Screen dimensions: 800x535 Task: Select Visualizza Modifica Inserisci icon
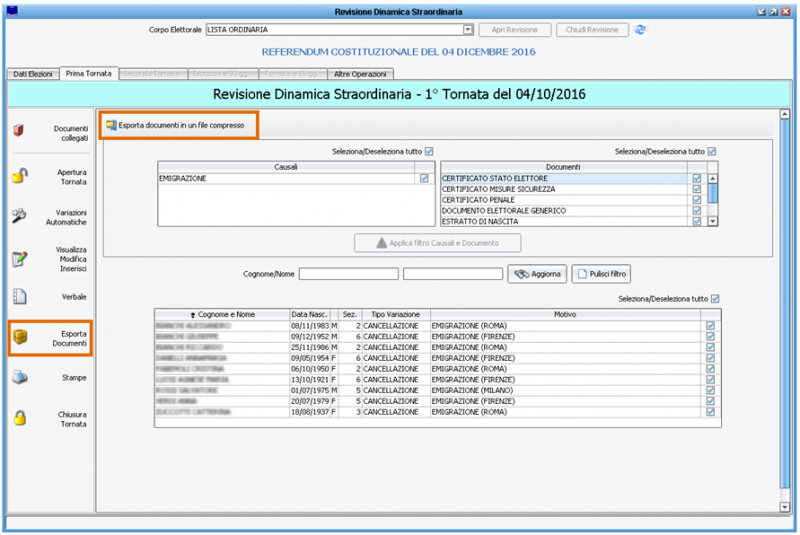point(19,260)
